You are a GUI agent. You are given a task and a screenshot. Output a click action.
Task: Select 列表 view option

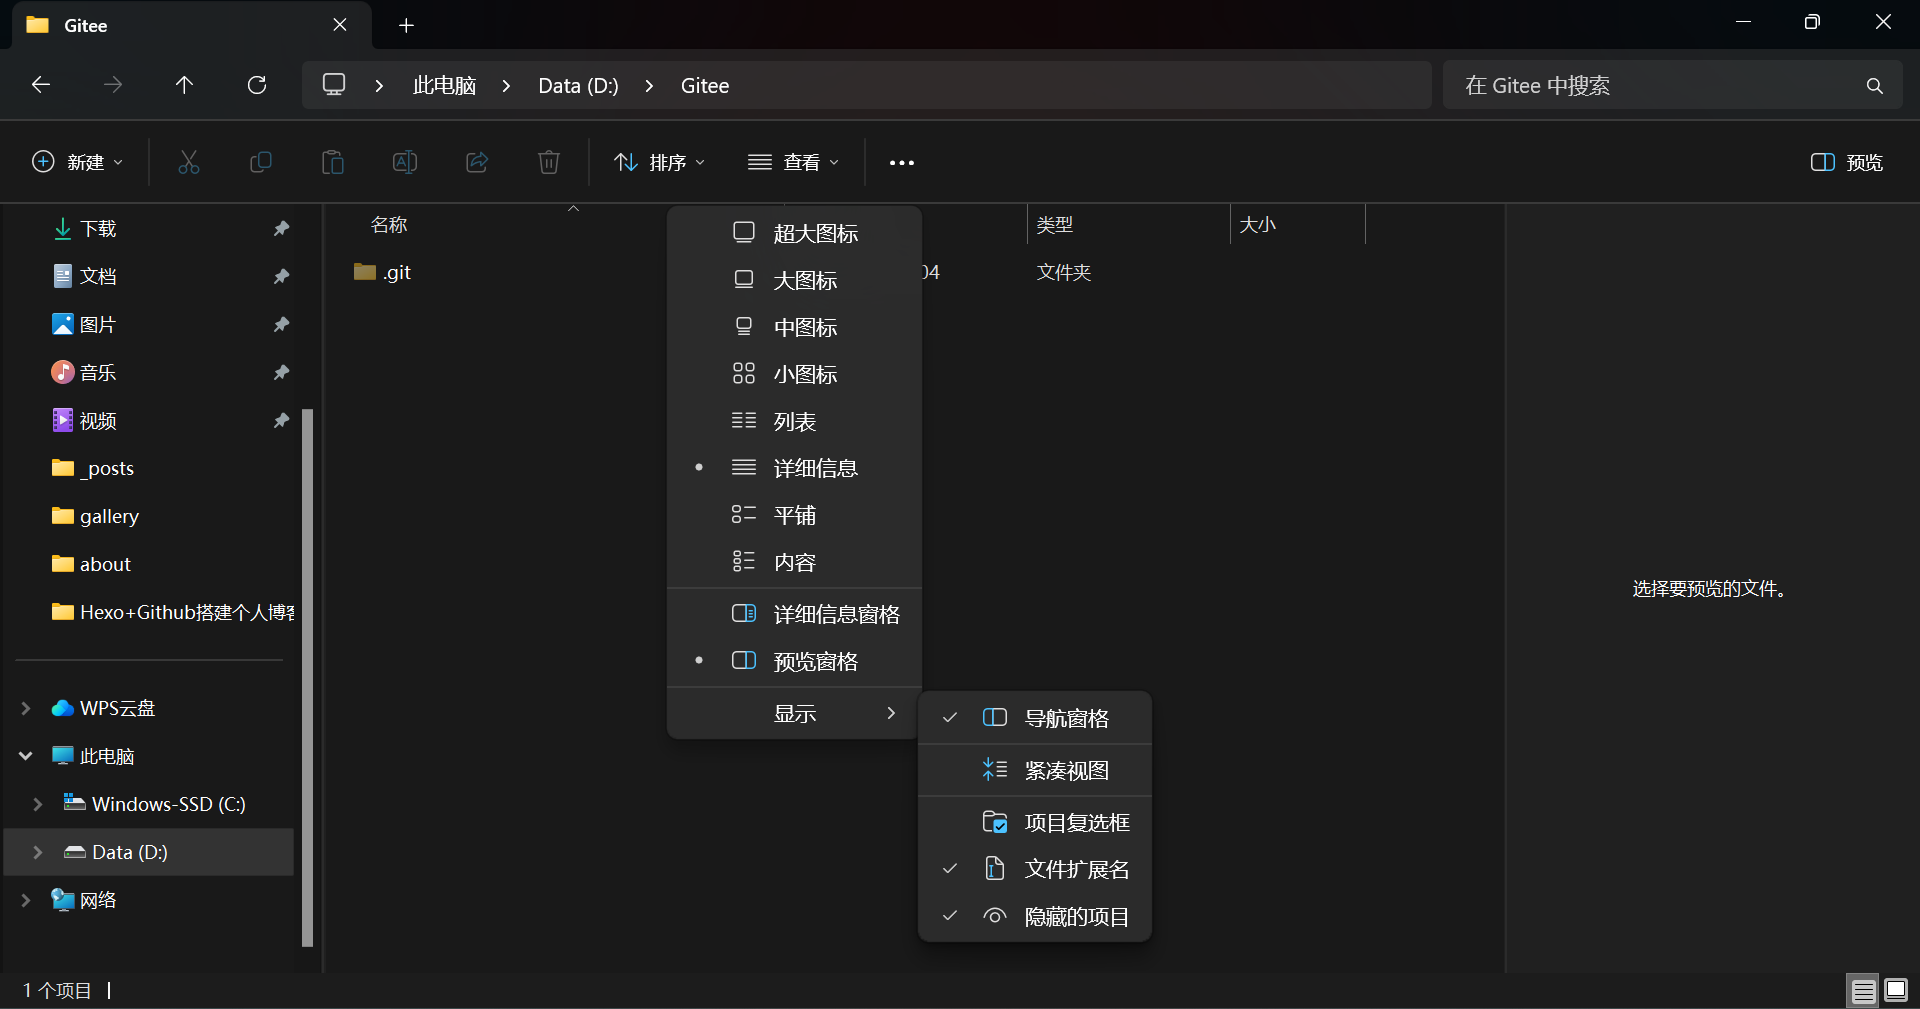[794, 421]
